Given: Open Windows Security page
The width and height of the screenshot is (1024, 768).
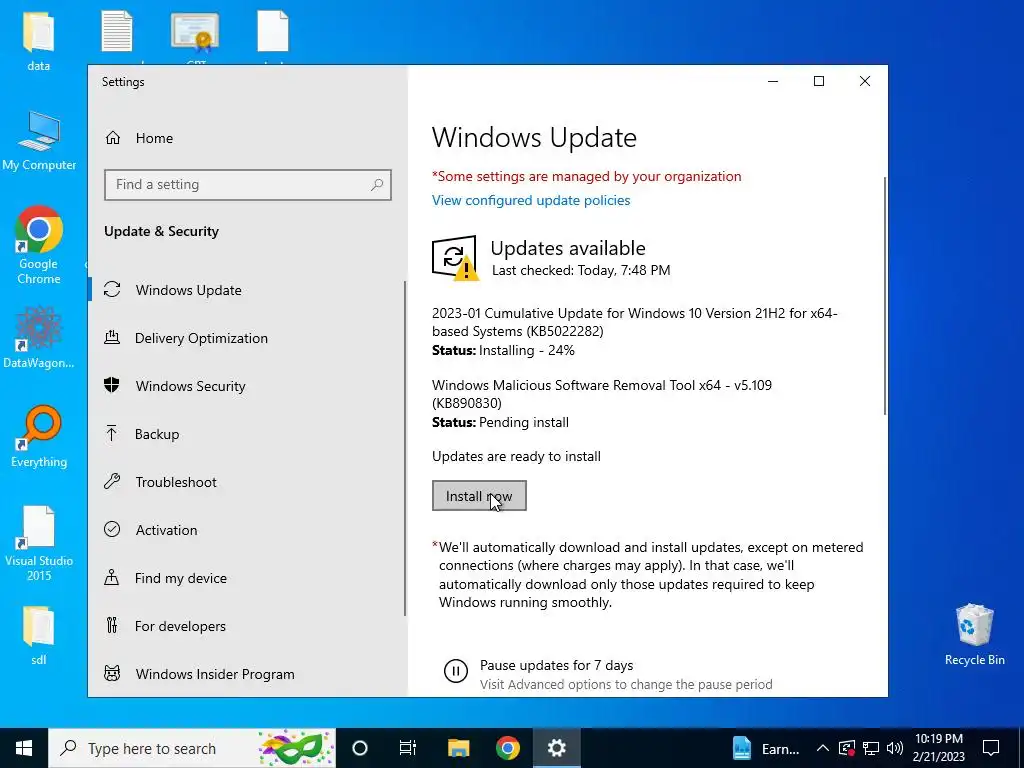Looking at the screenshot, I should pos(247,386).
